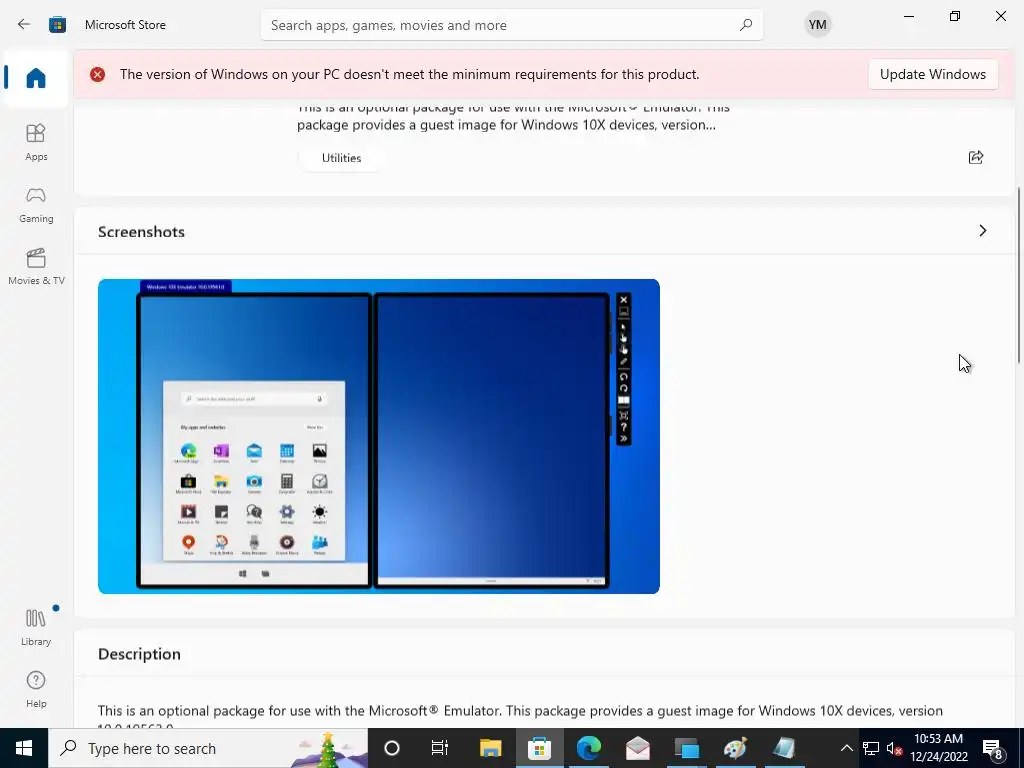Click the Description heading
This screenshot has width=1024, height=768.
click(139, 654)
